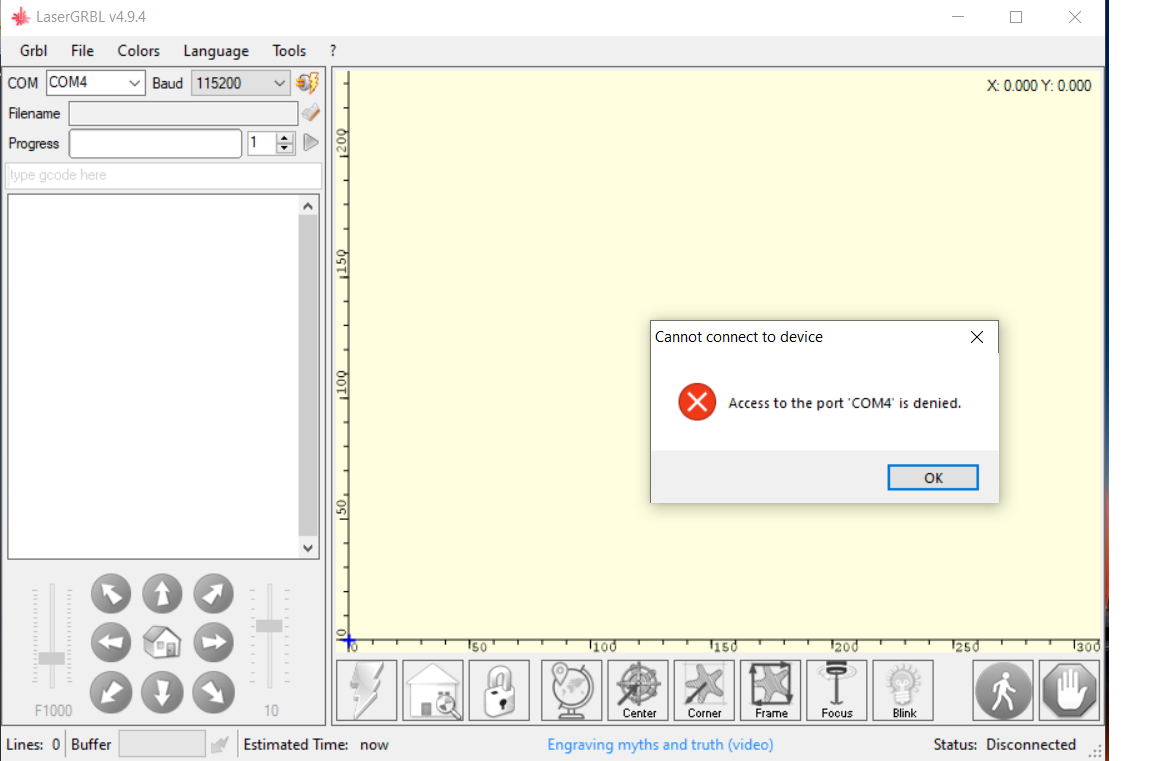Run program with the green play arrow
This screenshot has width=1152, height=761.
point(311,142)
